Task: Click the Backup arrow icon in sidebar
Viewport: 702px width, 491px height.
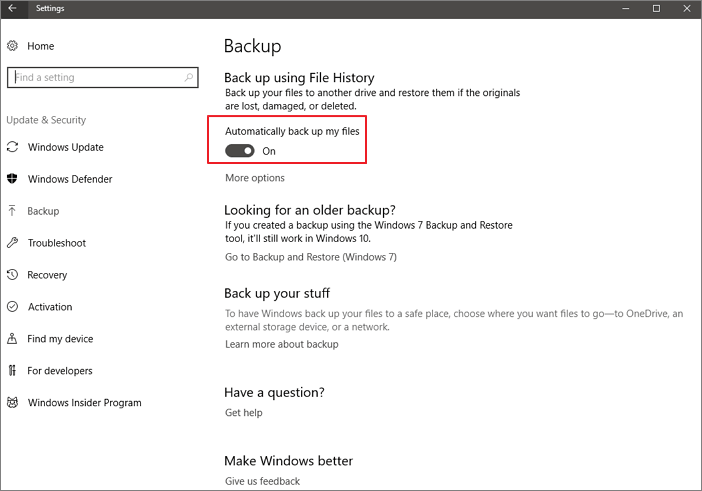Action: [12, 211]
